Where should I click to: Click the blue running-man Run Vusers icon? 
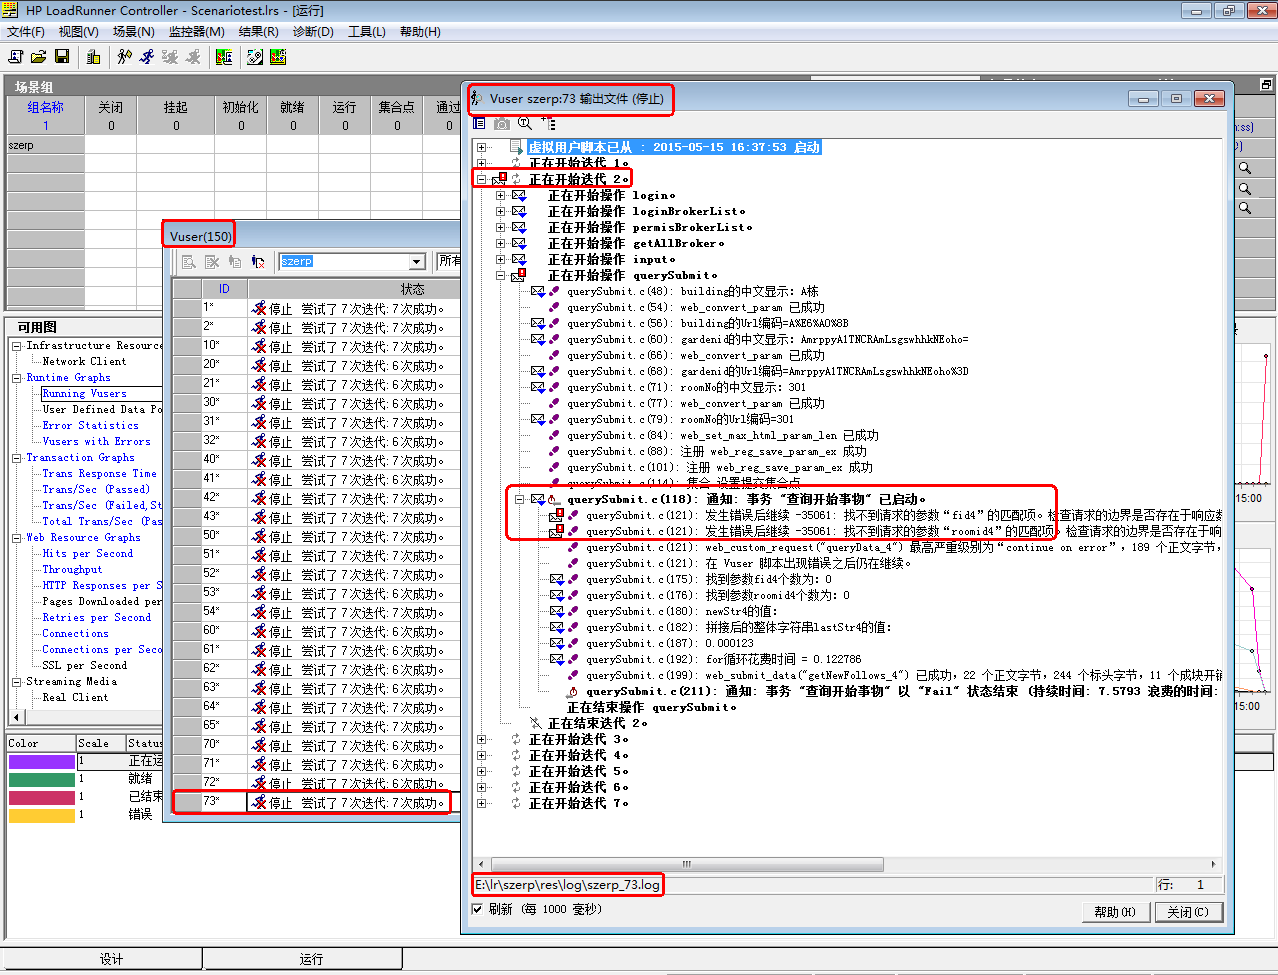click(x=147, y=57)
